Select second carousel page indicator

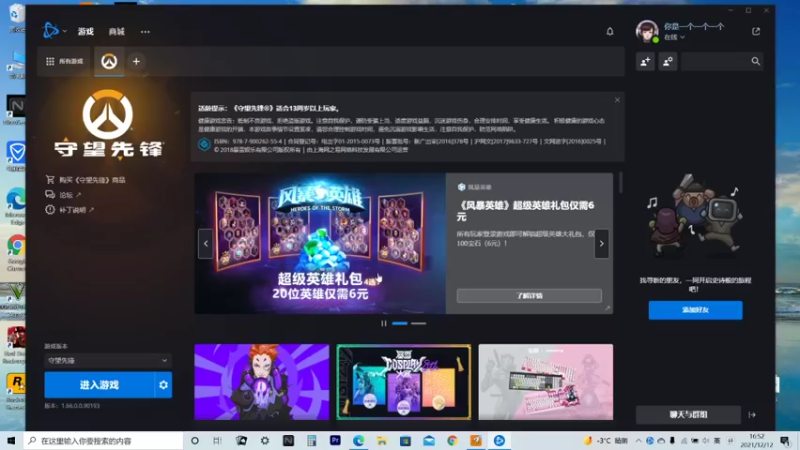(418, 323)
